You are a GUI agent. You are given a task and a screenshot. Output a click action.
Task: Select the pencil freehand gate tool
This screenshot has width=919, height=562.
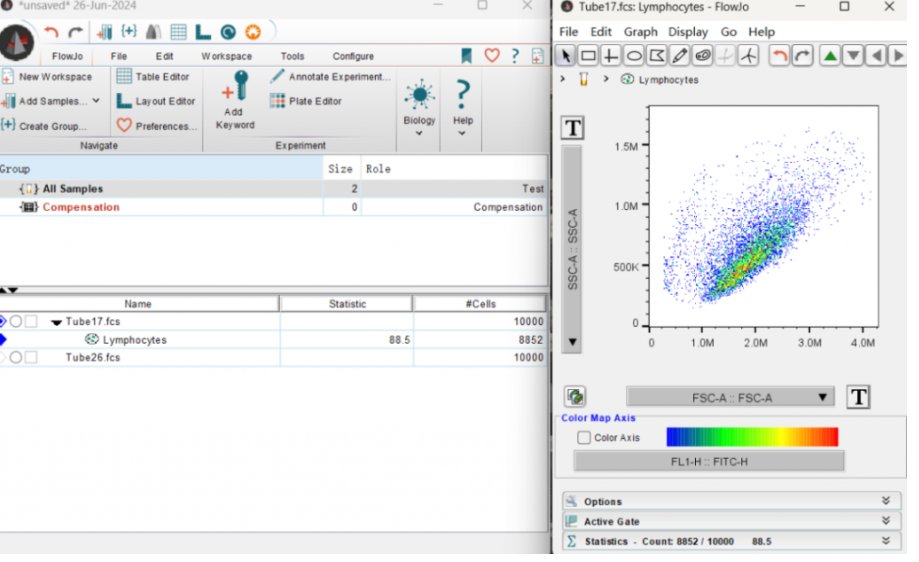point(679,56)
